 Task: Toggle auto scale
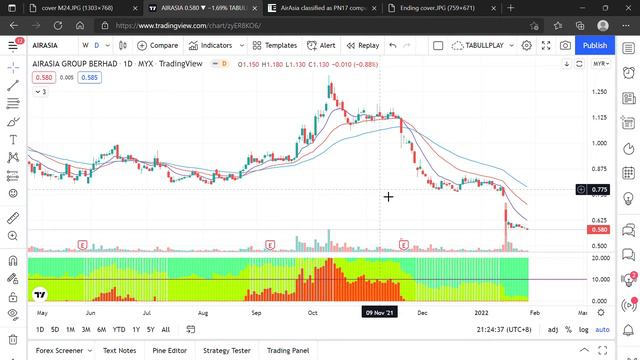click(602, 329)
